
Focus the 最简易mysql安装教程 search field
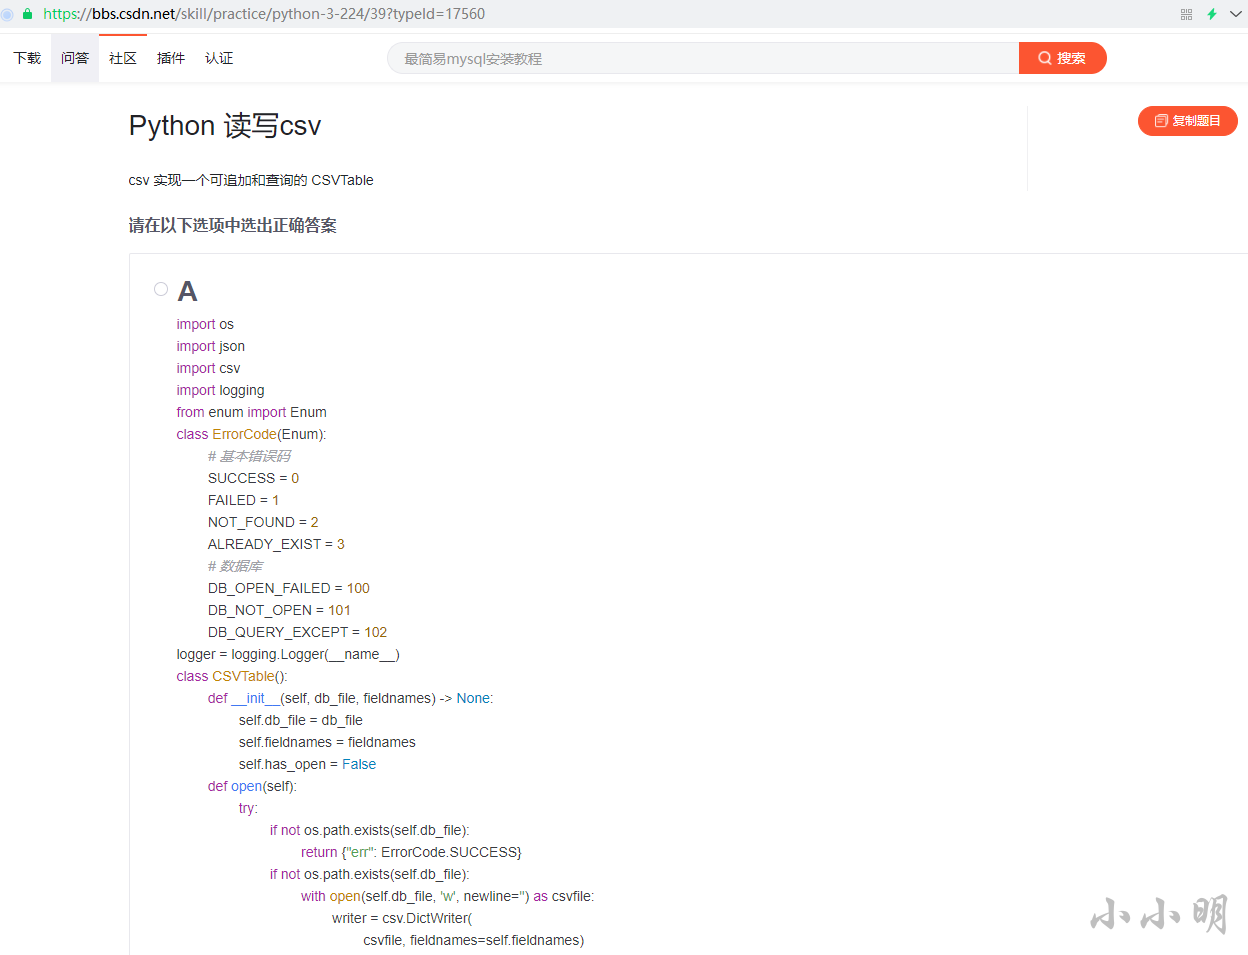point(703,58)
